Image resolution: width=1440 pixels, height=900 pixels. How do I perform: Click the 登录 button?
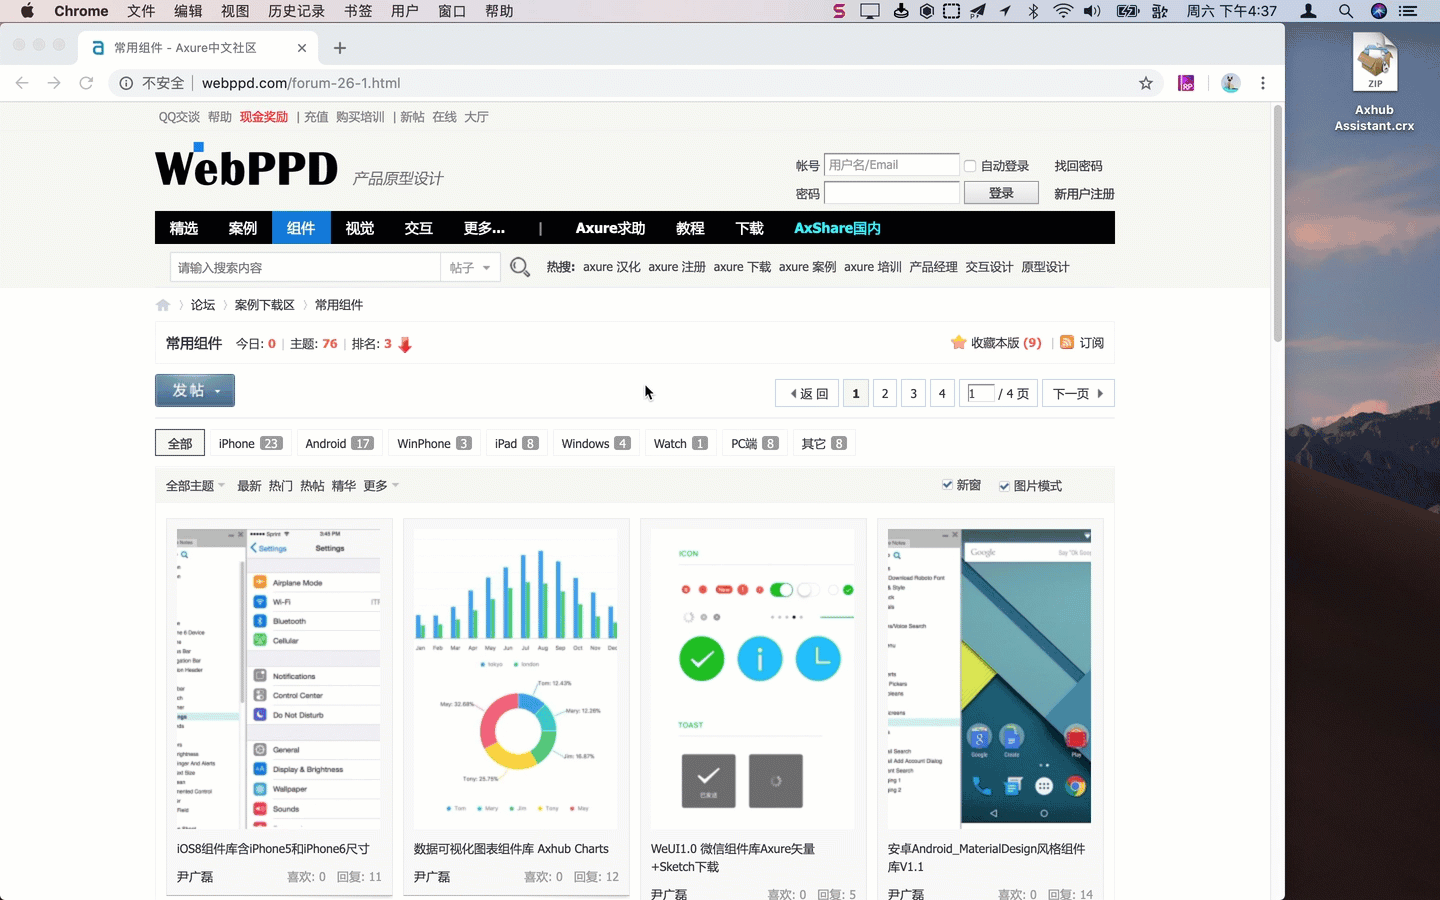pos(1001,193)
